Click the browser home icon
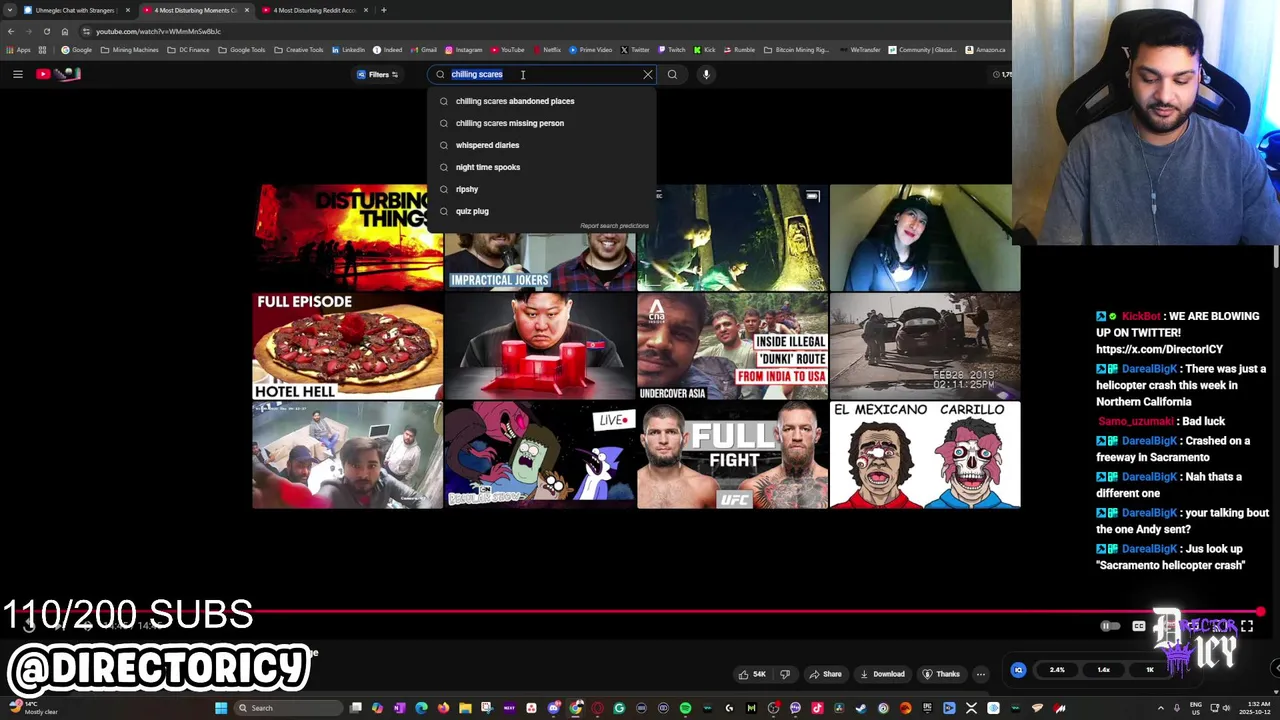The width and height of the screenshot is (1280, 720). tap(64, 31)
